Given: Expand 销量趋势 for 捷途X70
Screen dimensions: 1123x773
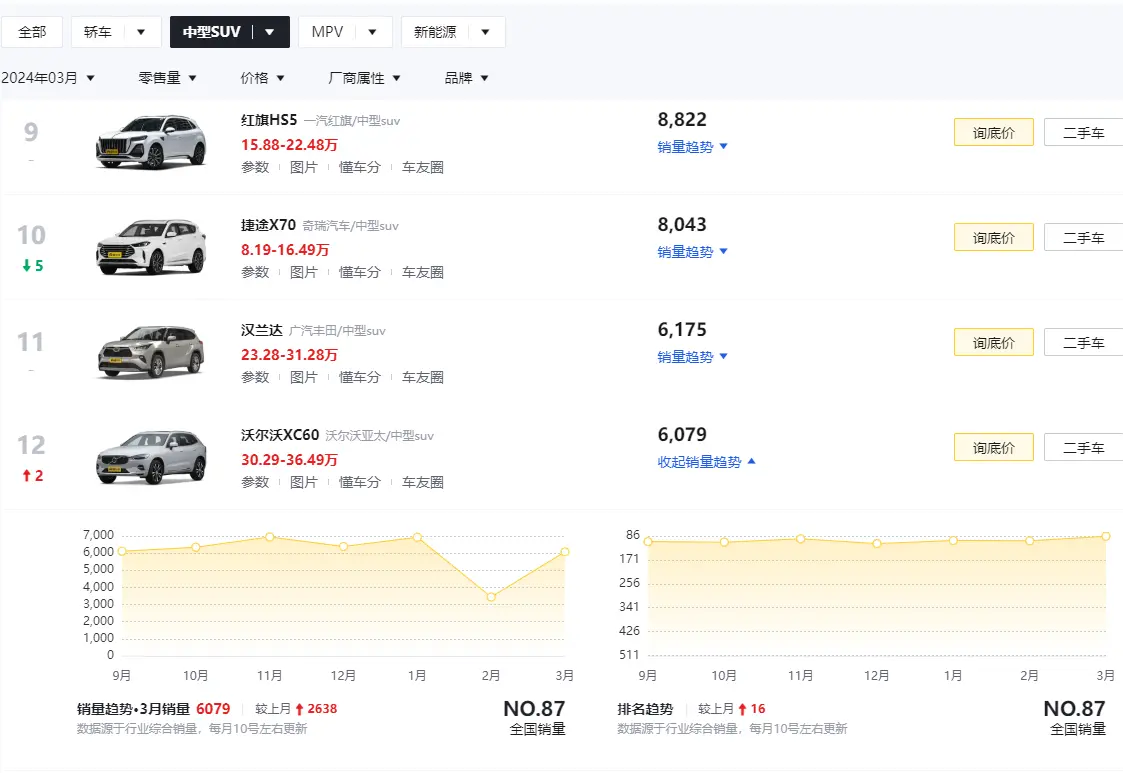Looking at the screenshot, I should tap(693, 252).
